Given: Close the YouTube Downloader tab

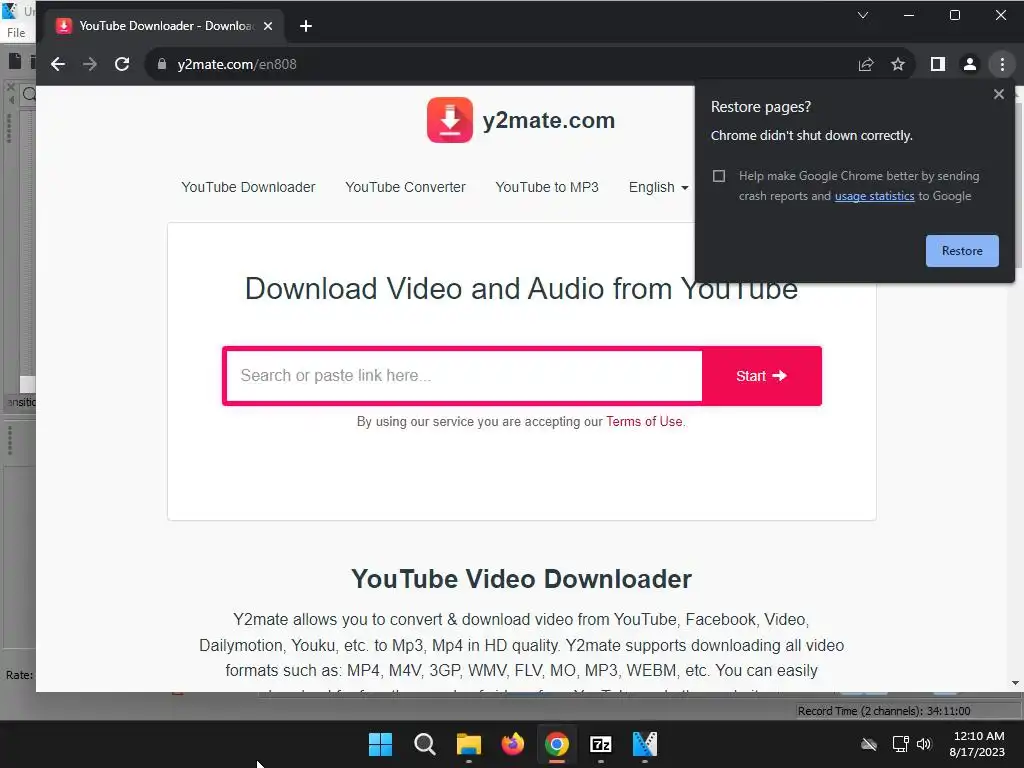Looking at the screenshot, I should click(268, 26).
